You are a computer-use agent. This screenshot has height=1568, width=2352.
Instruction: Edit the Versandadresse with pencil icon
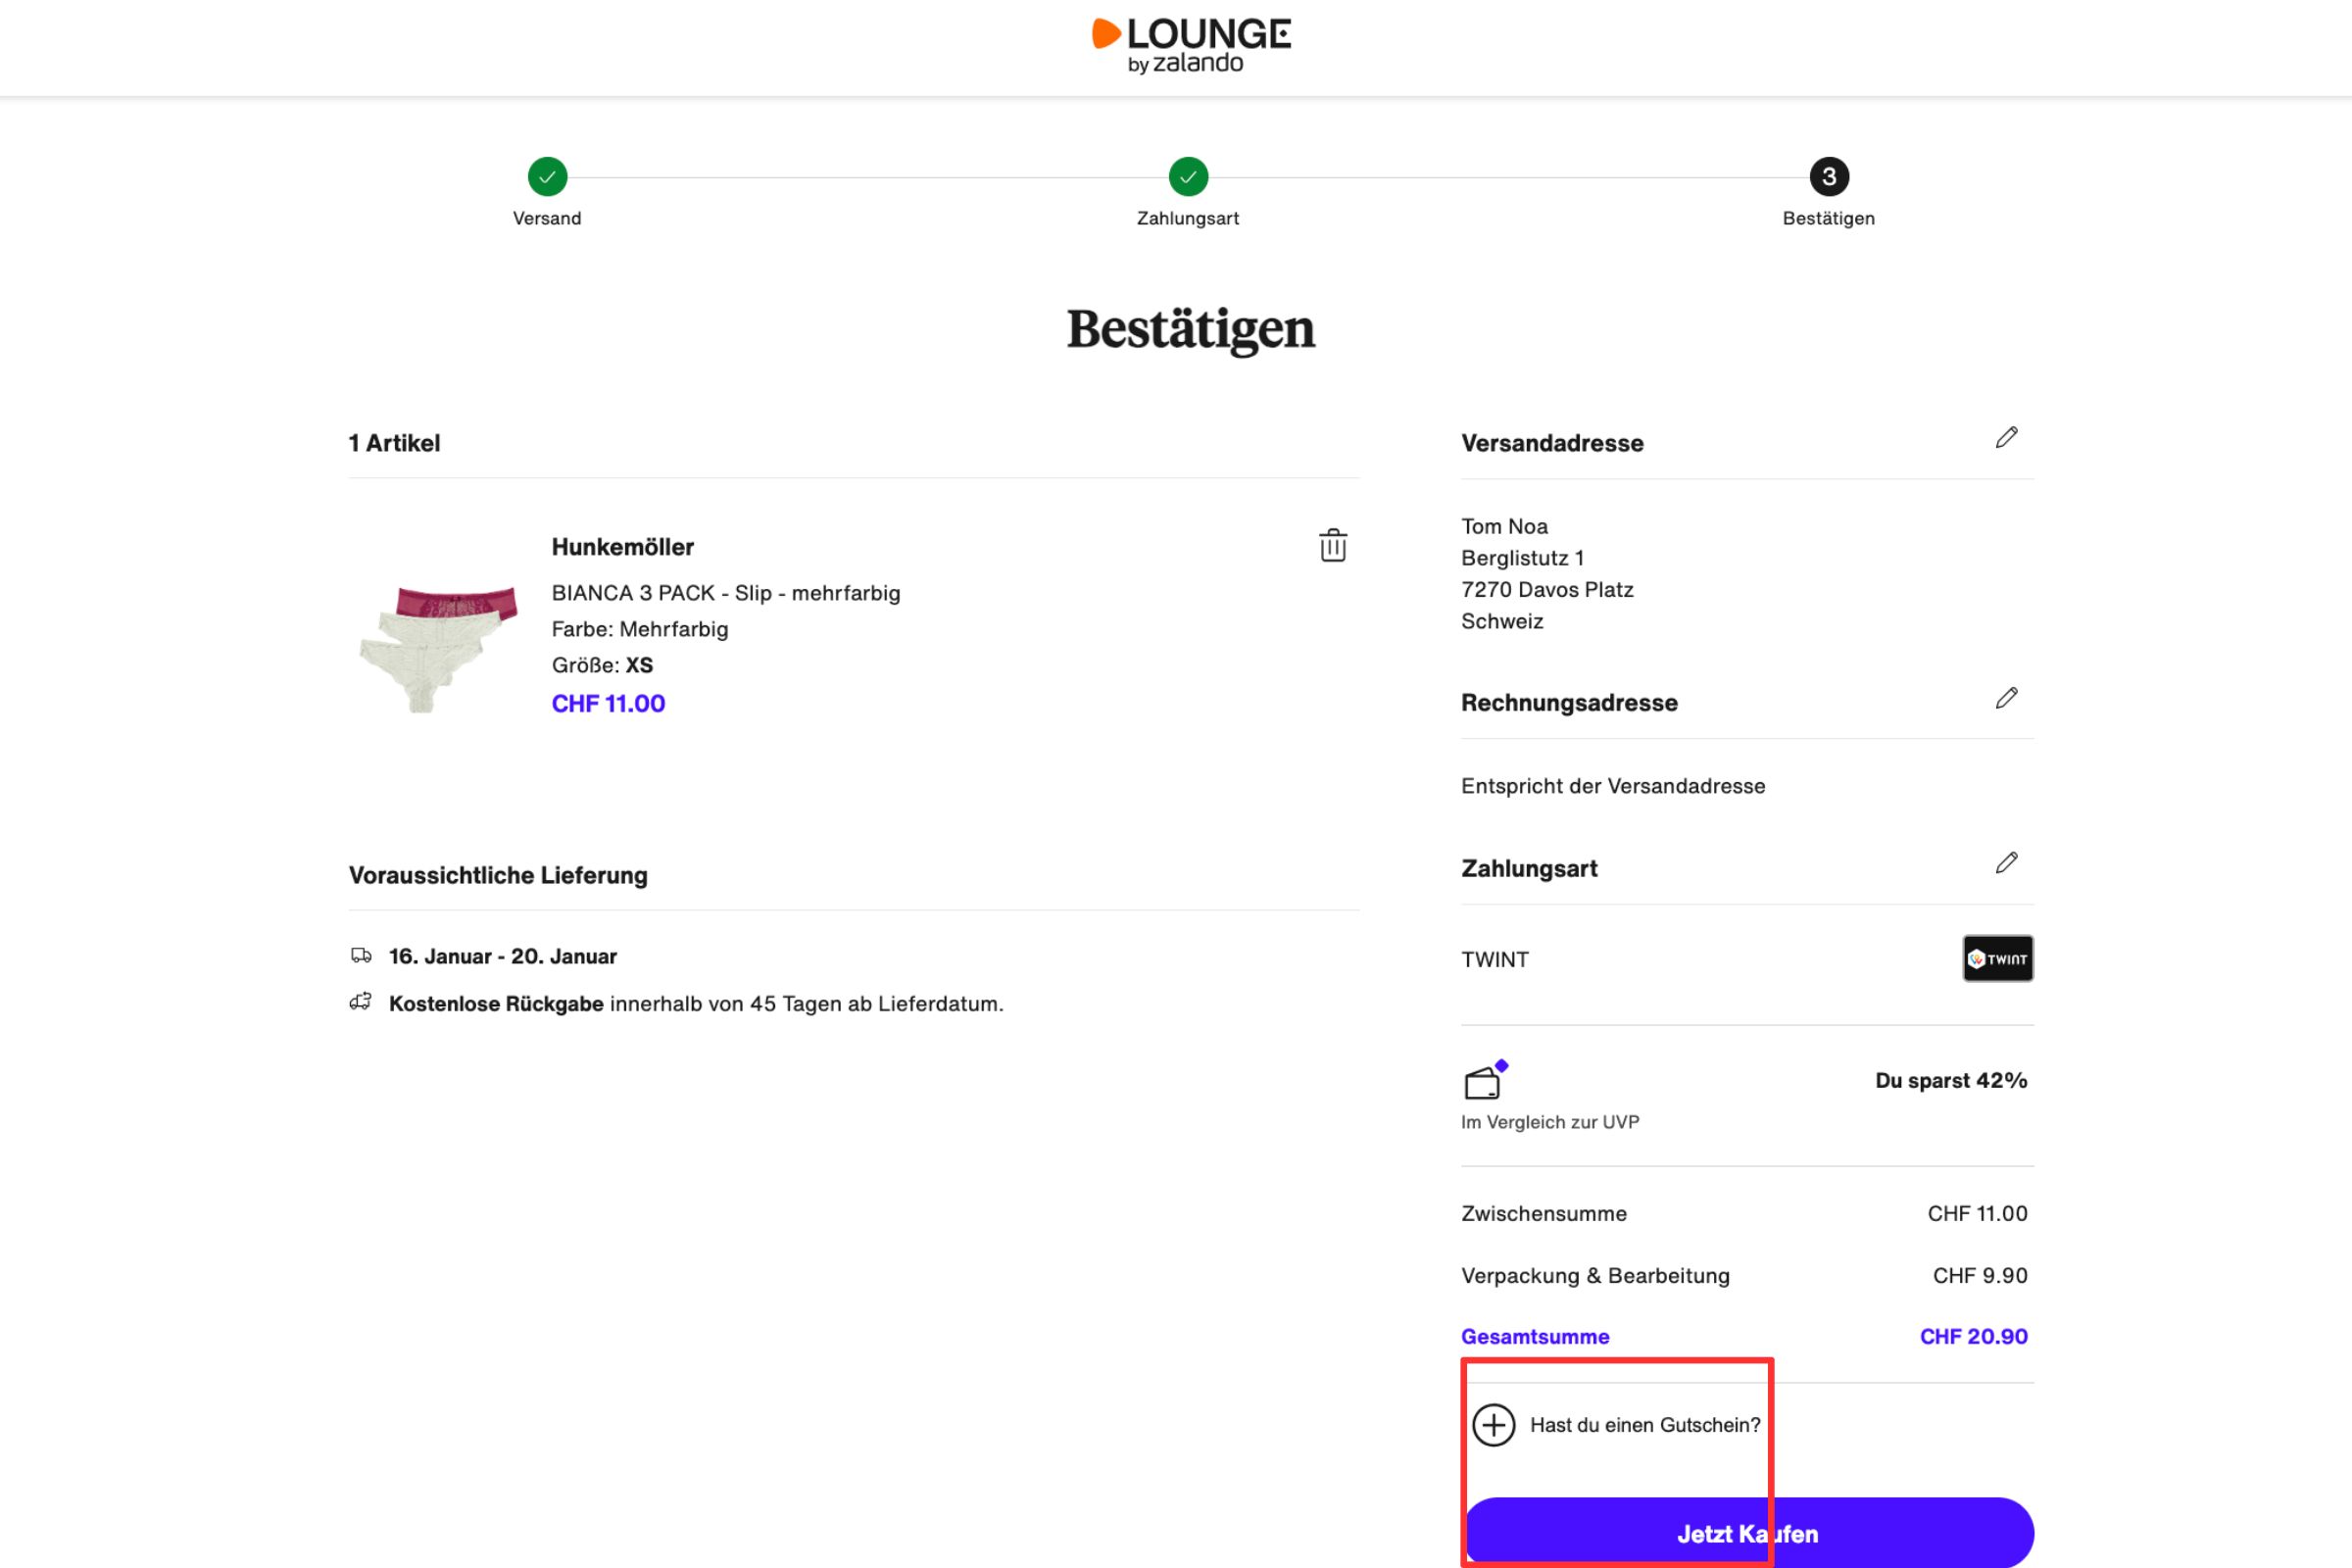[x=2006, y=438]
